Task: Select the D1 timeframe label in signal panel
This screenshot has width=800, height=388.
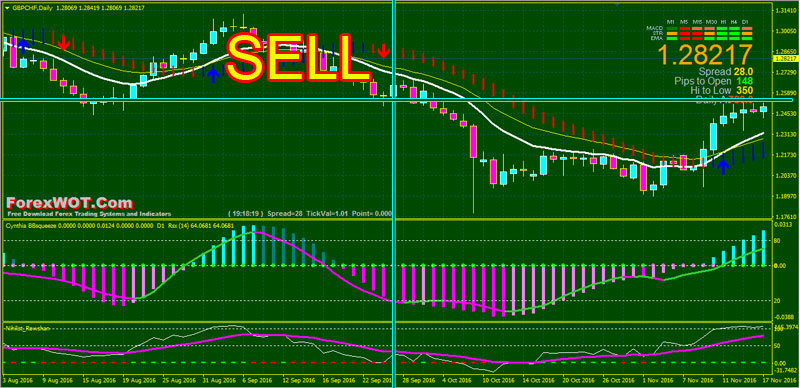Action: [745, 22]
